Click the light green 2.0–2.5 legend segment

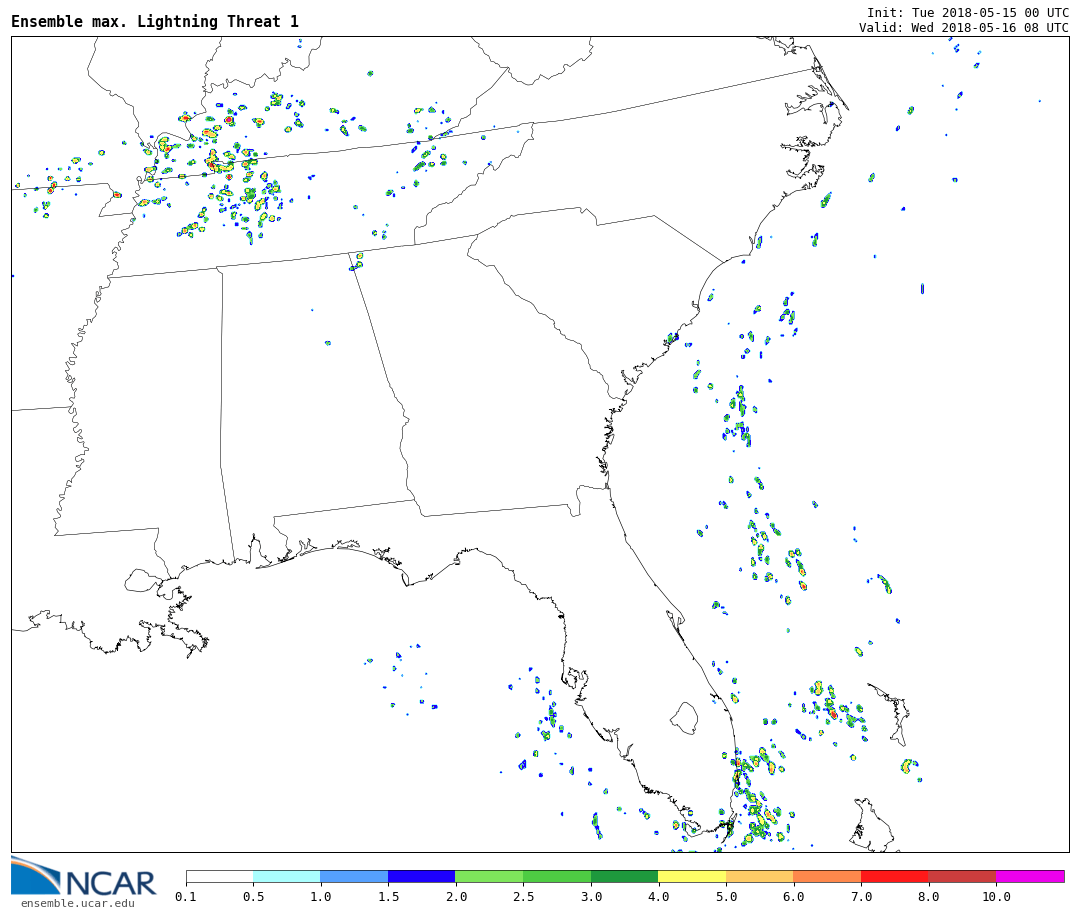[488, 876]
